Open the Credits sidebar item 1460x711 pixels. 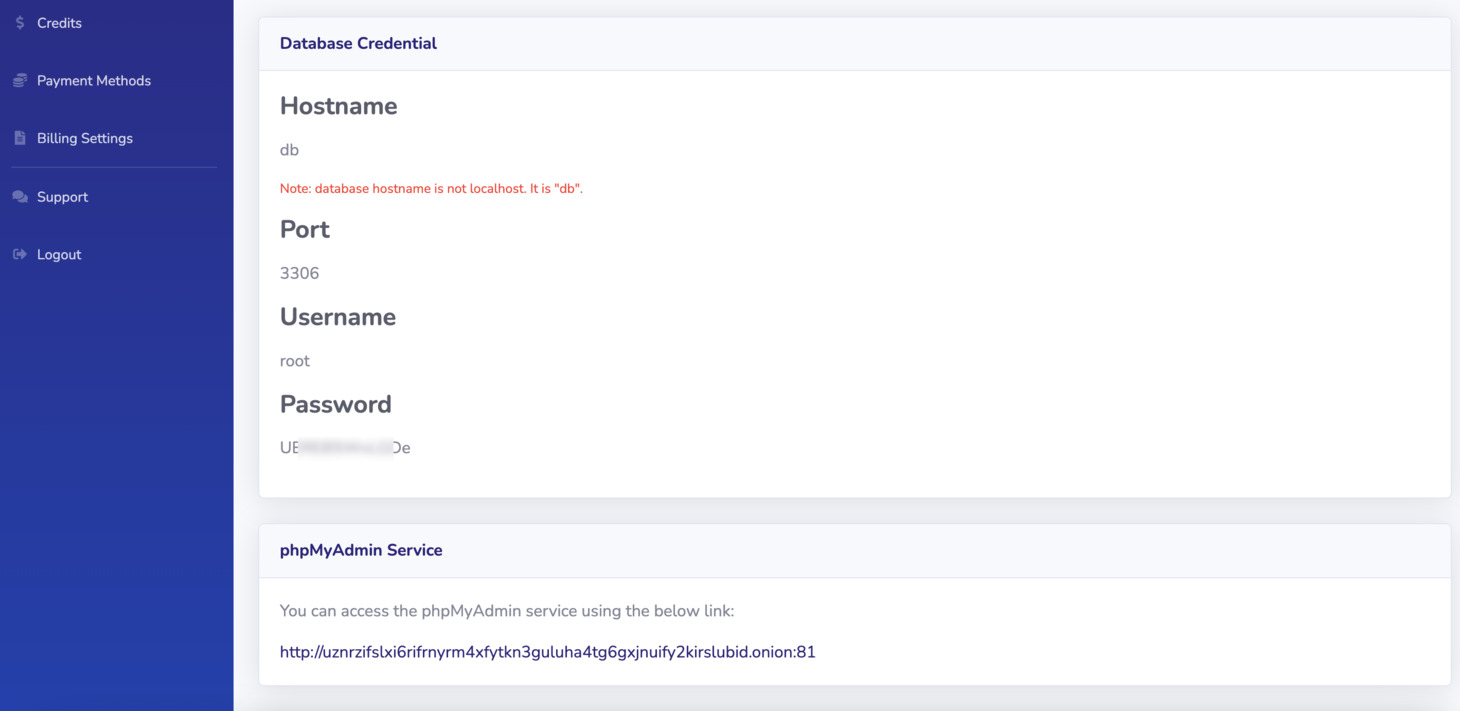coord(59,23)
